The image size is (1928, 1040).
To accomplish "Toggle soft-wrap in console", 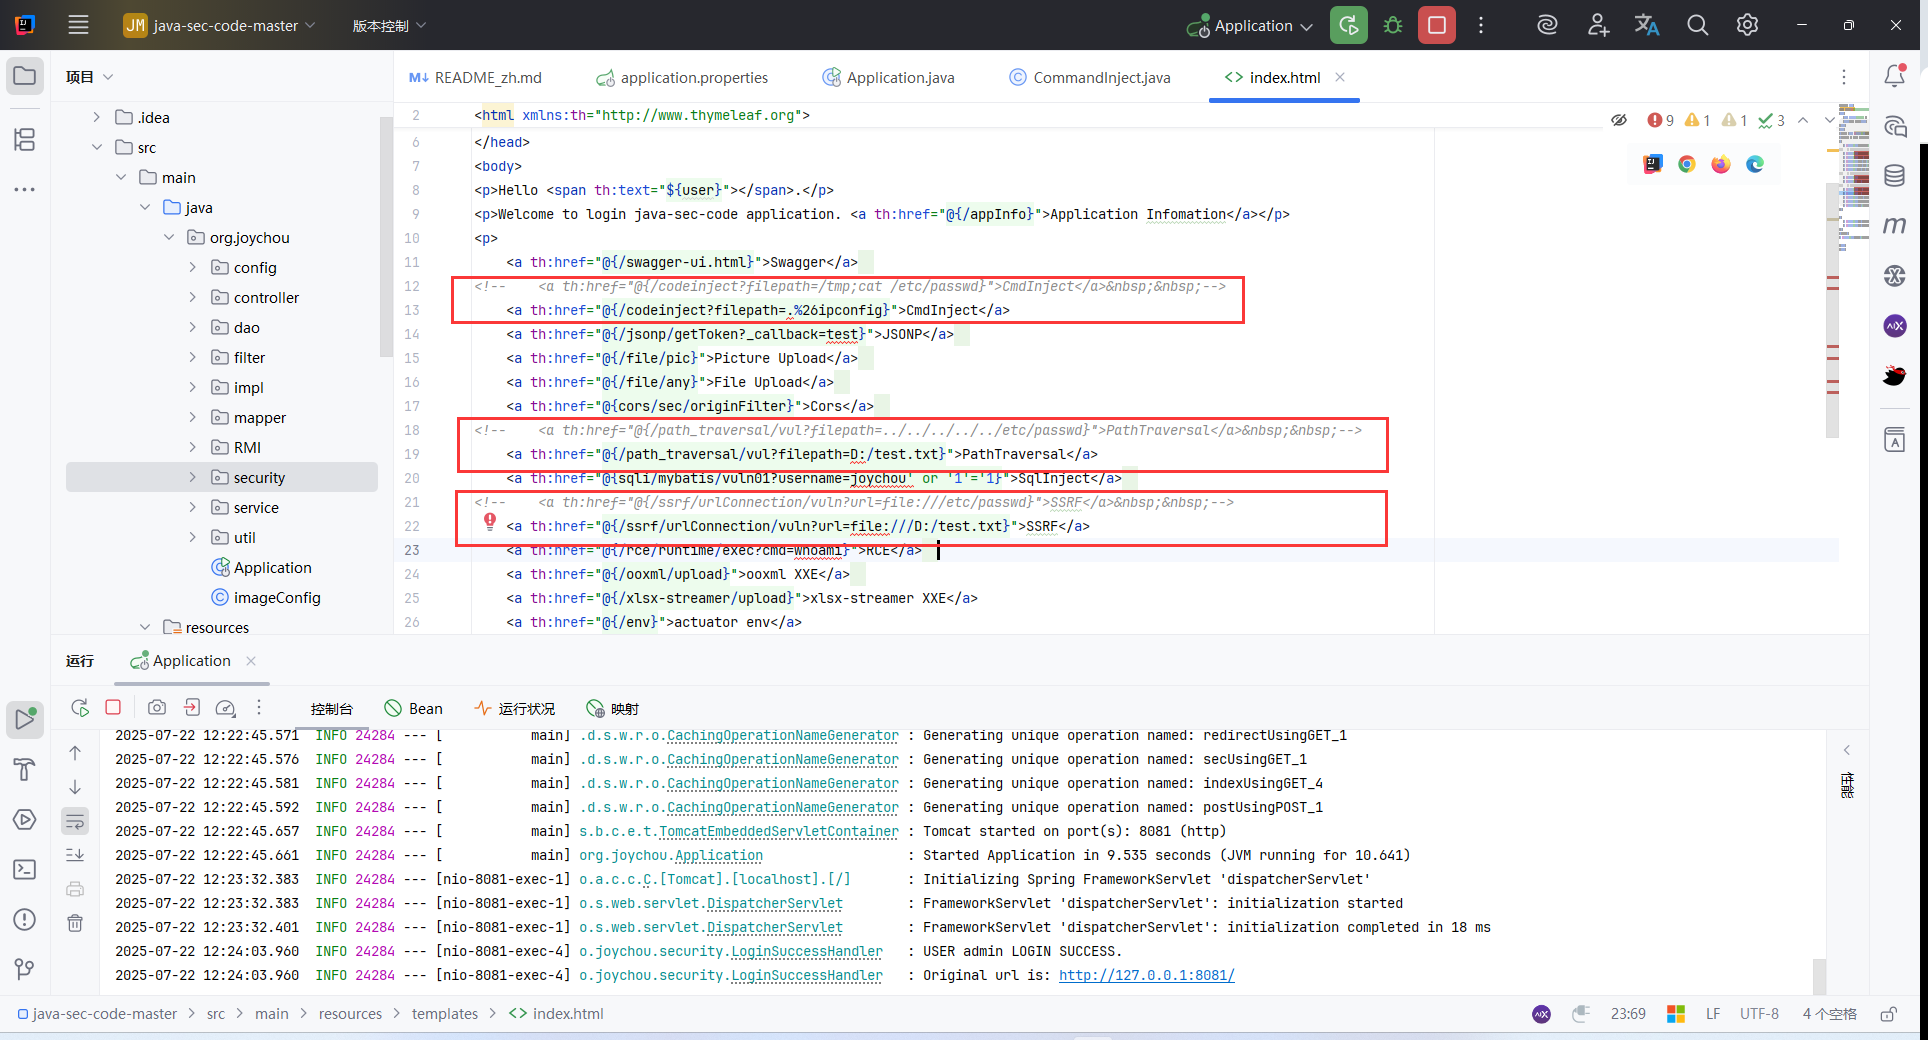I will pos(75,821).
